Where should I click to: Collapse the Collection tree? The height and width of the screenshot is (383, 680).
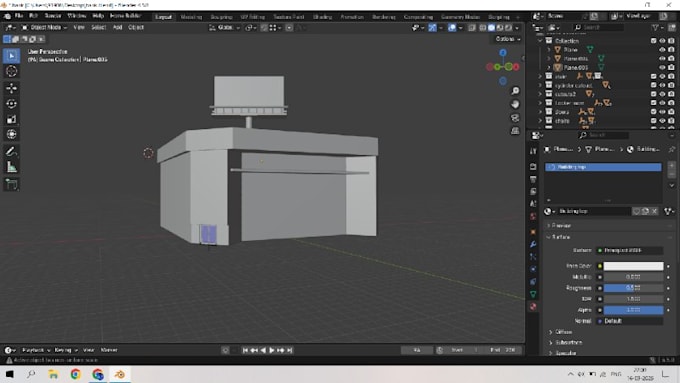[x=540, y=41]
